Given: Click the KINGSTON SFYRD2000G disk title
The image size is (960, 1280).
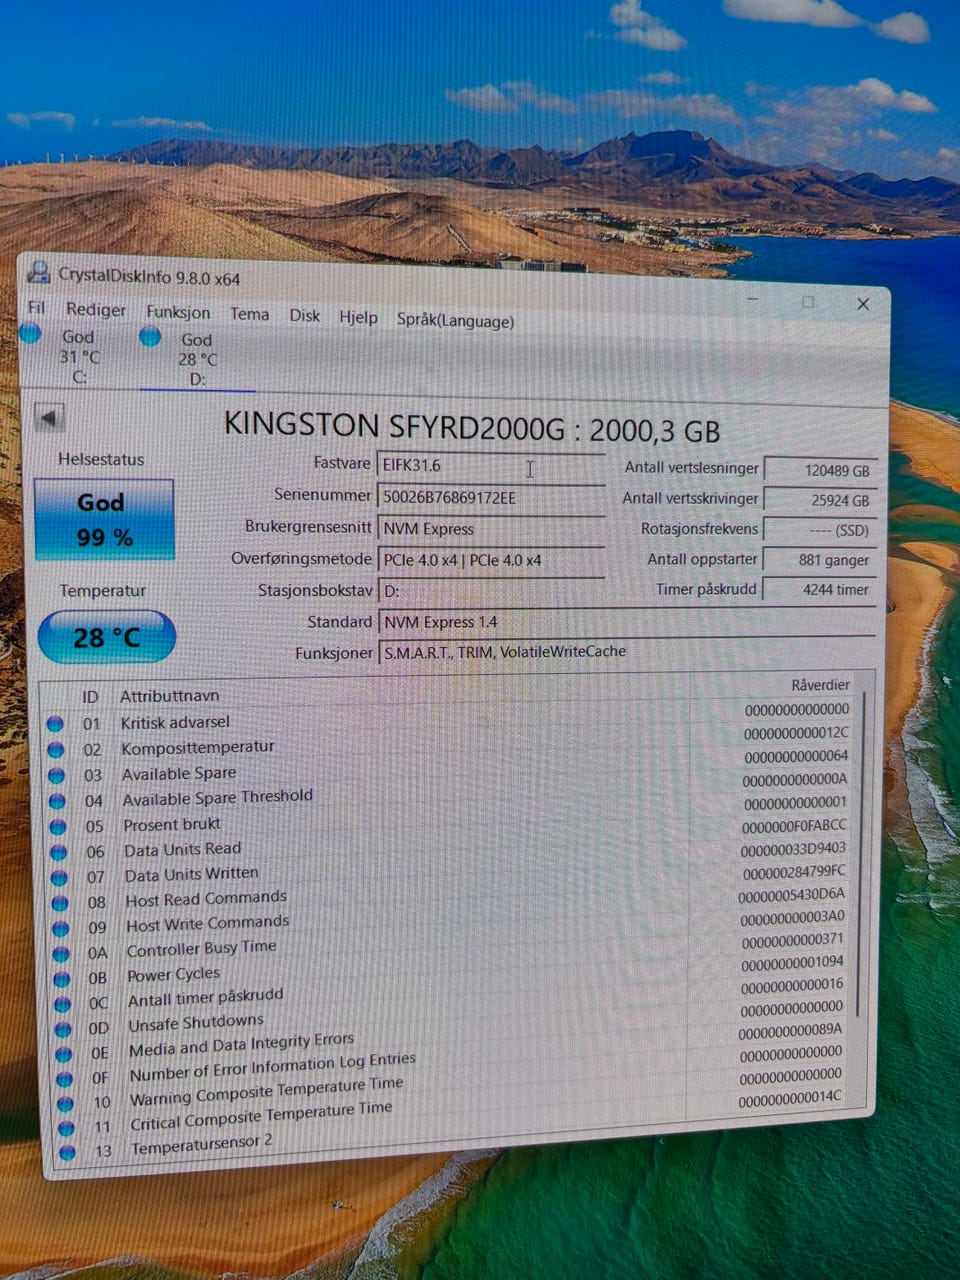Looking at the screenshot, I should [x=472, y=428].
